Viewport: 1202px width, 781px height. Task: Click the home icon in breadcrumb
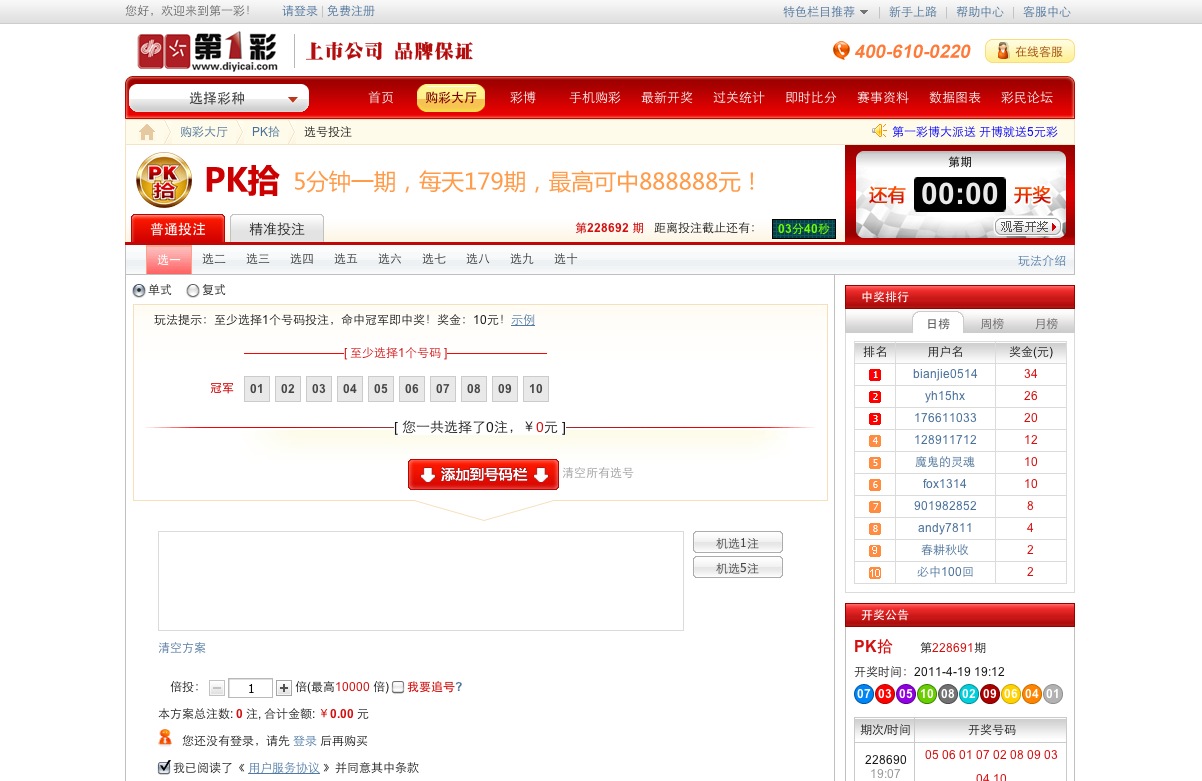147,132
